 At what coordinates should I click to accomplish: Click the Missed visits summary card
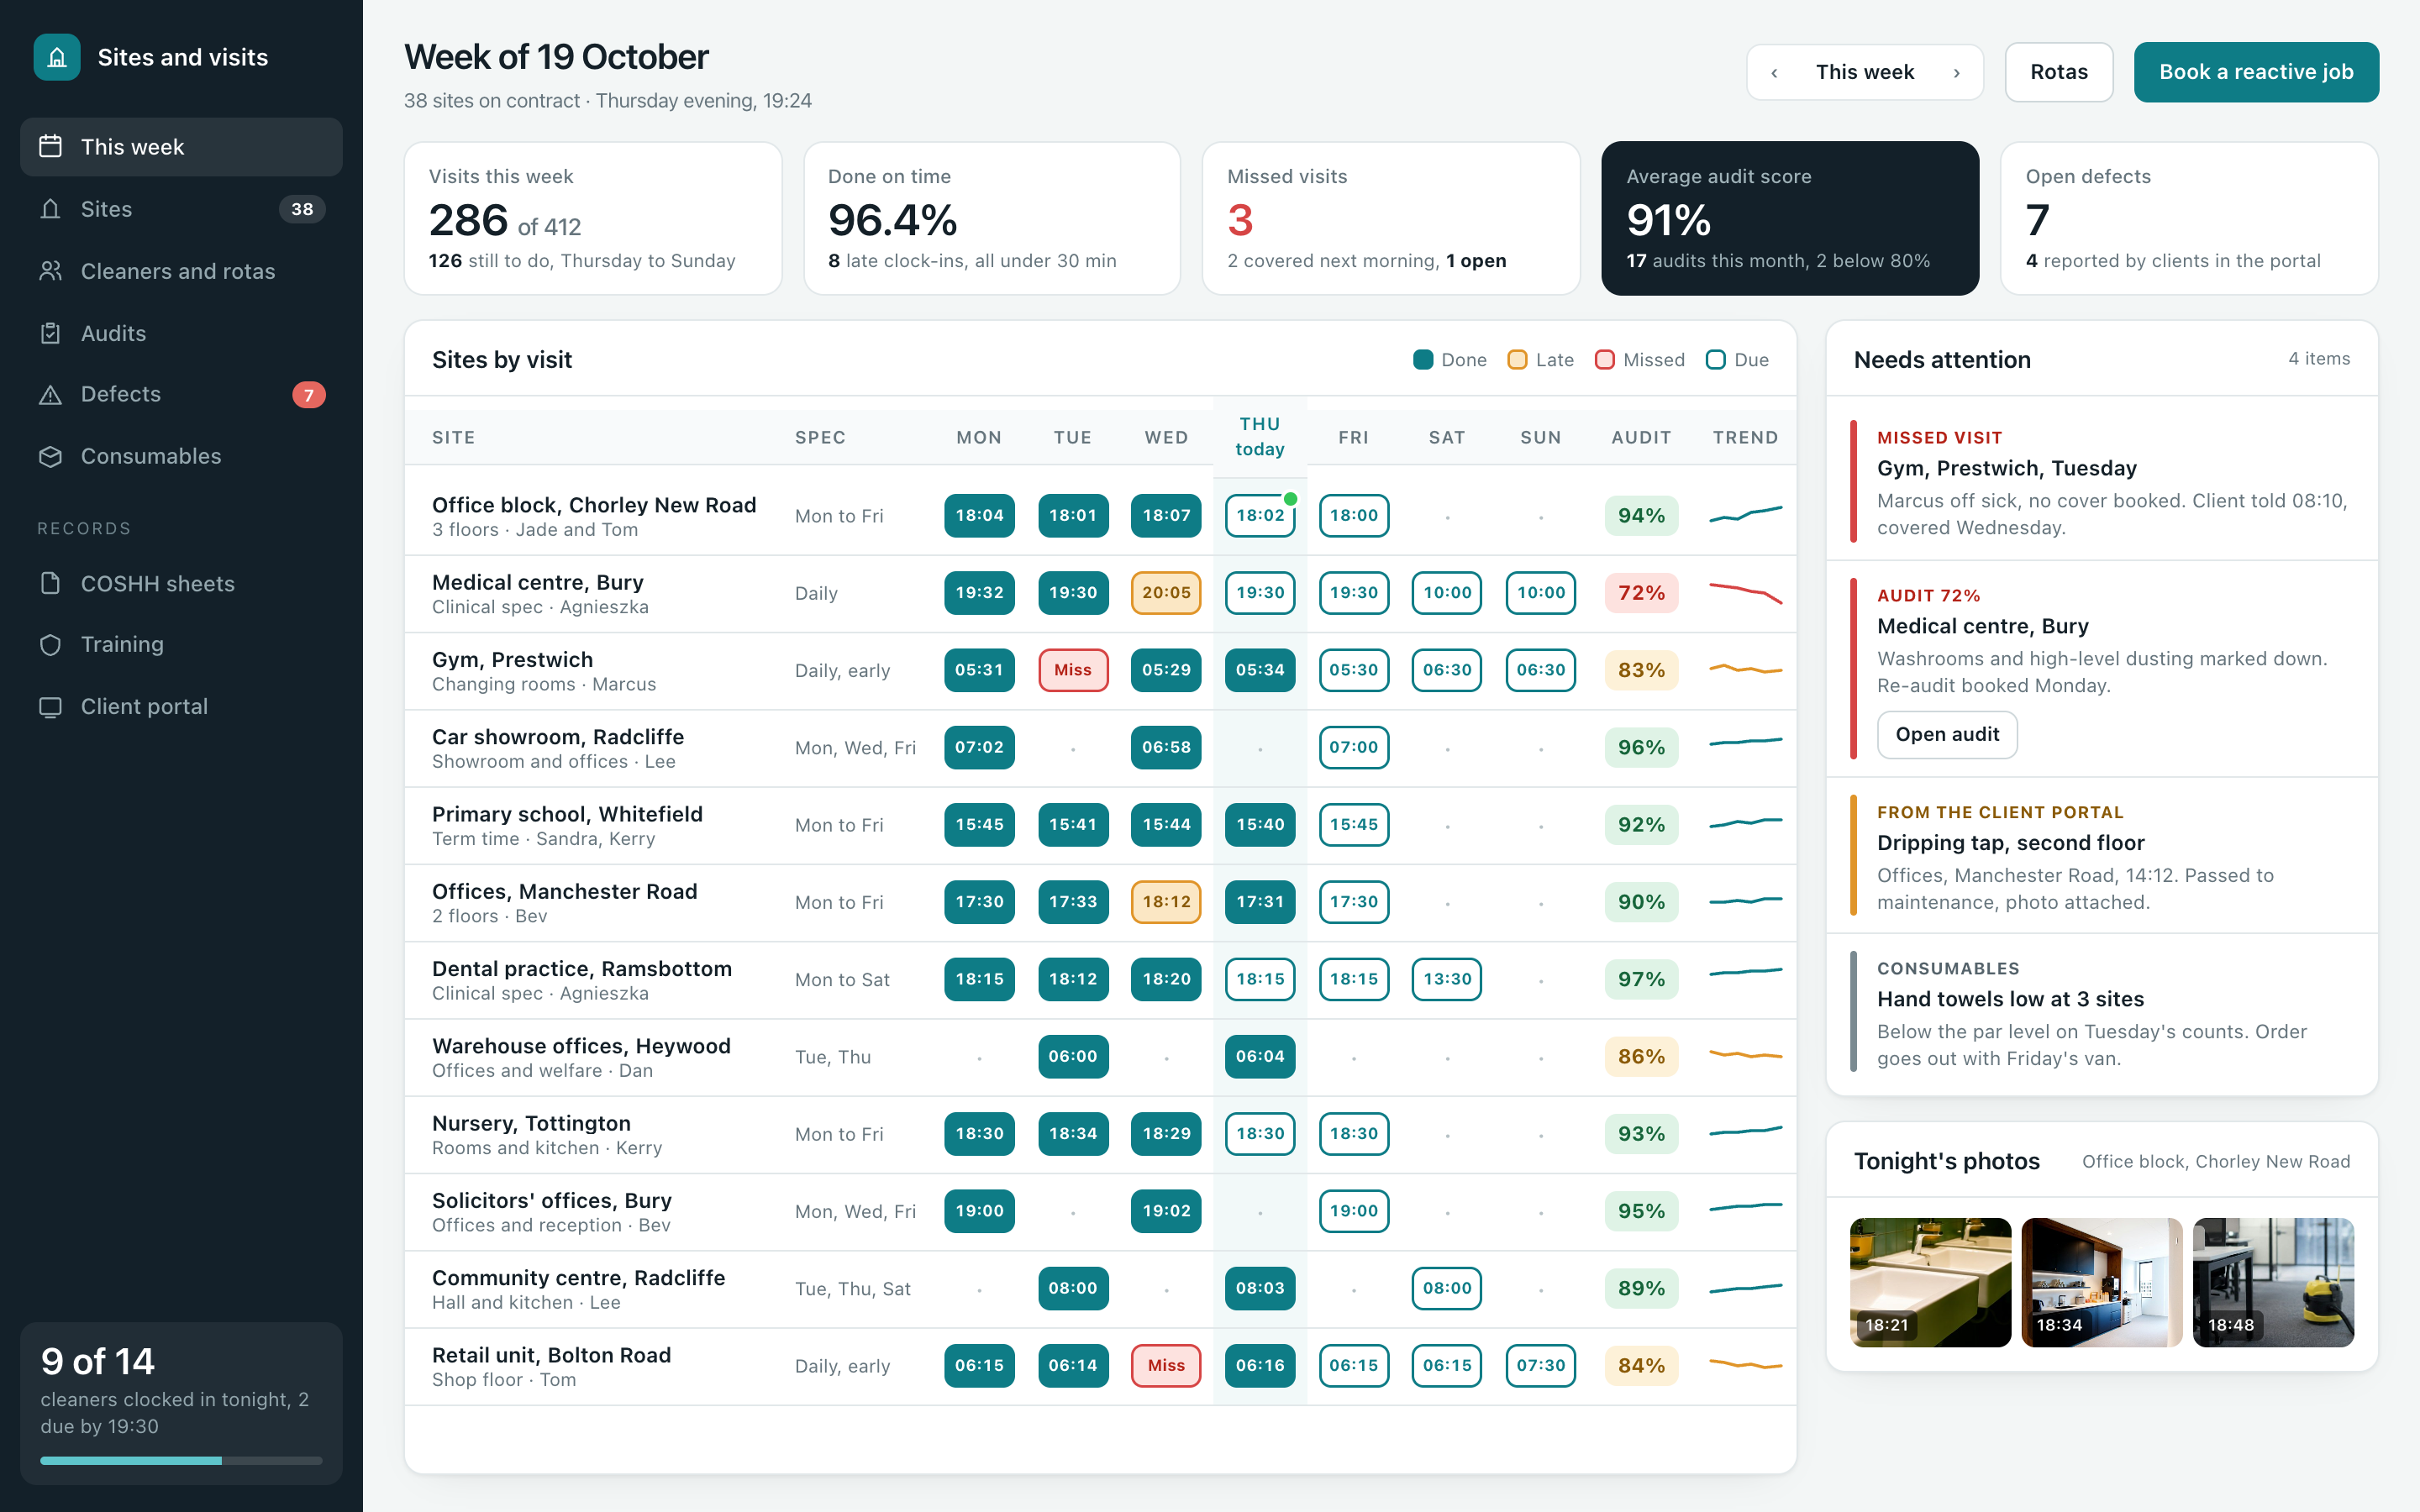[1391, 218]
